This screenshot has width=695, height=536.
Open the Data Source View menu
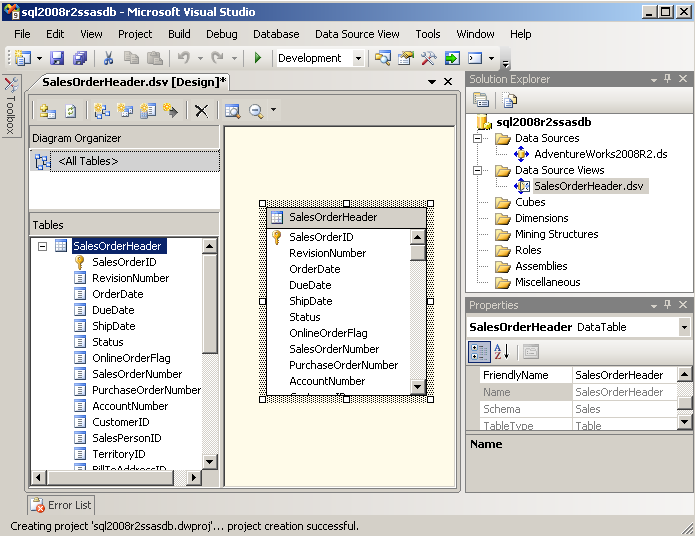coord(357,34)
